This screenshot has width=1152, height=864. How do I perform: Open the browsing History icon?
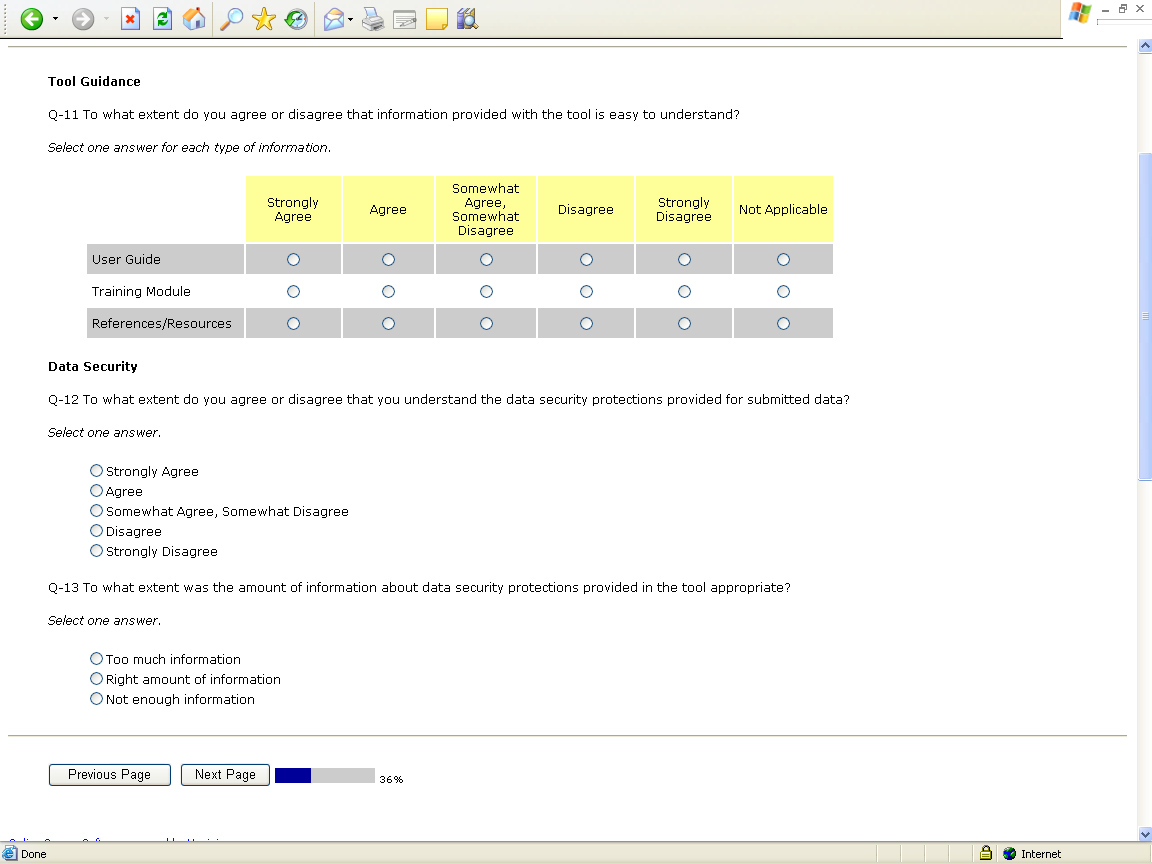296,19
